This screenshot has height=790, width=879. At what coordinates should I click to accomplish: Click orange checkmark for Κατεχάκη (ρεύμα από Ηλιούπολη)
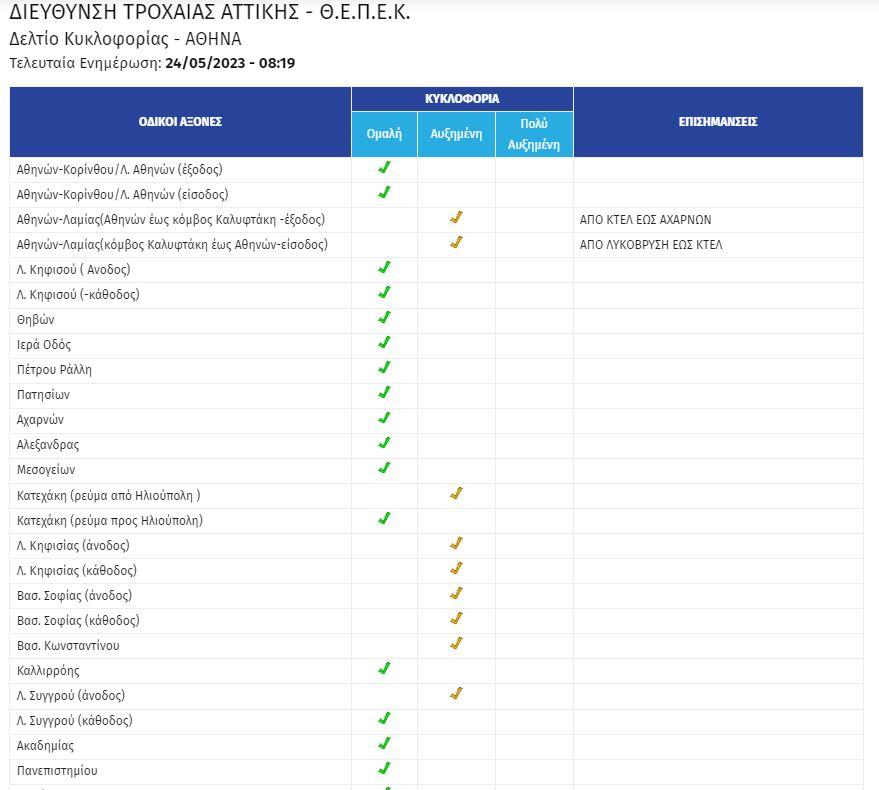456,494
